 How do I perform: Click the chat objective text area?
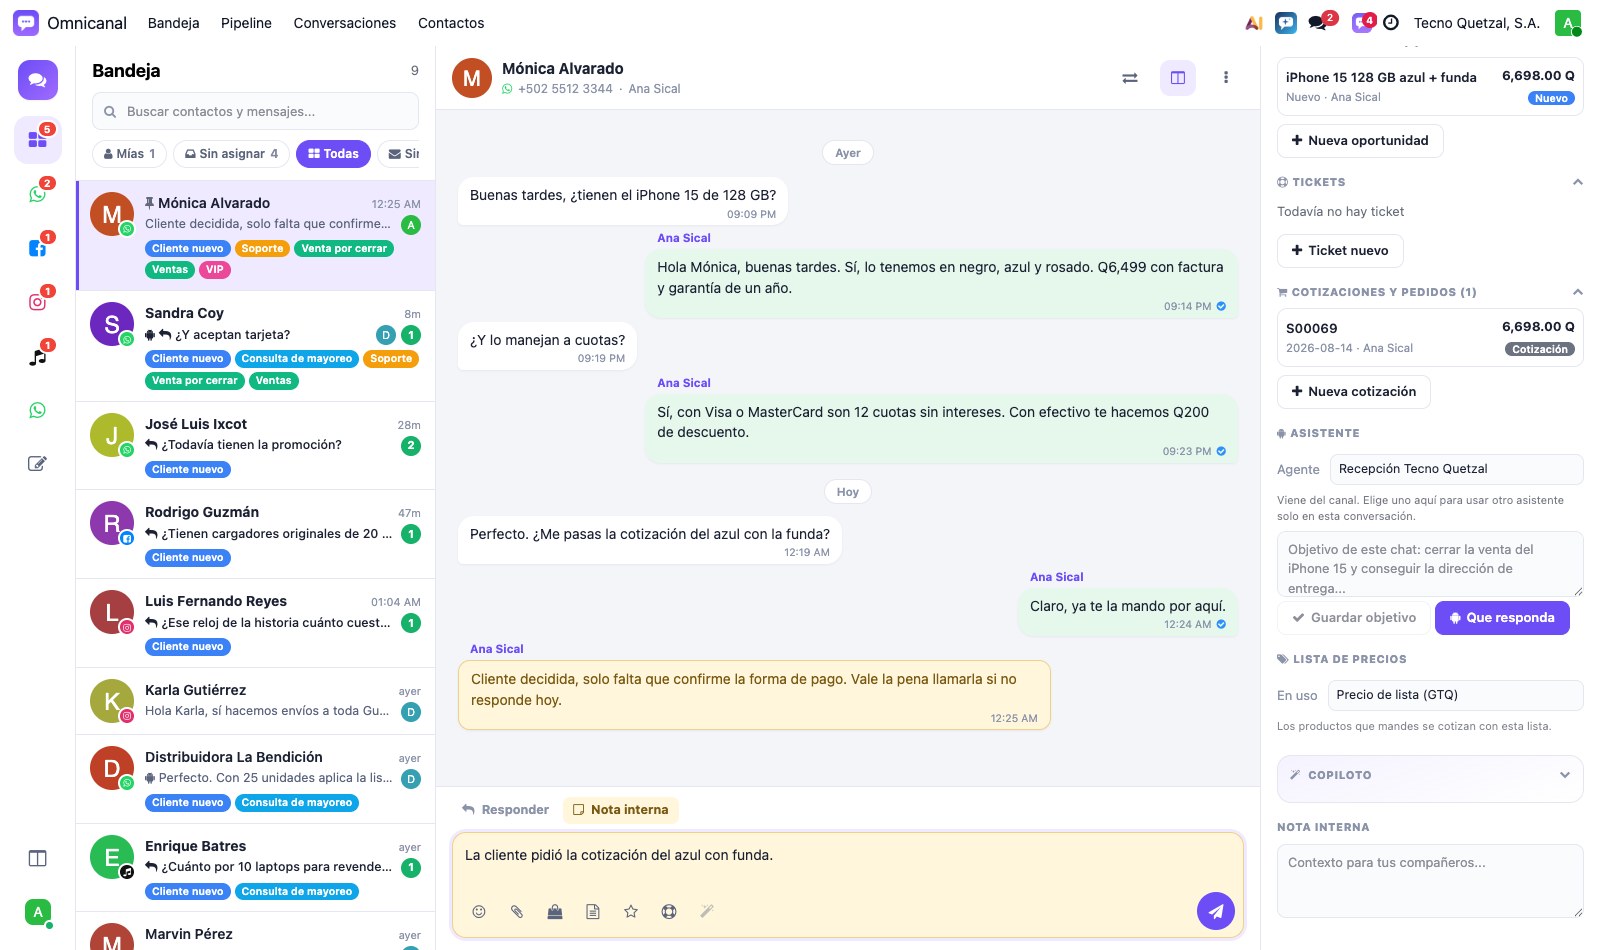tap(1430, 565)
